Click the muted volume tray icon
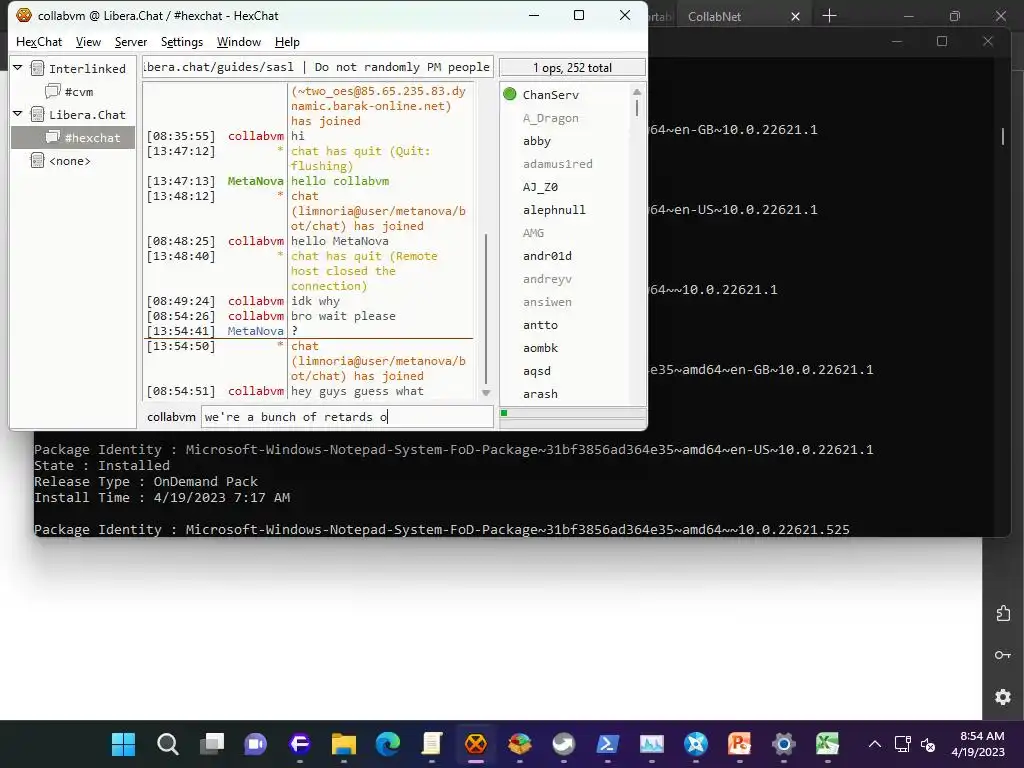This screenshot has height=768, width=1024. point(927,744)
